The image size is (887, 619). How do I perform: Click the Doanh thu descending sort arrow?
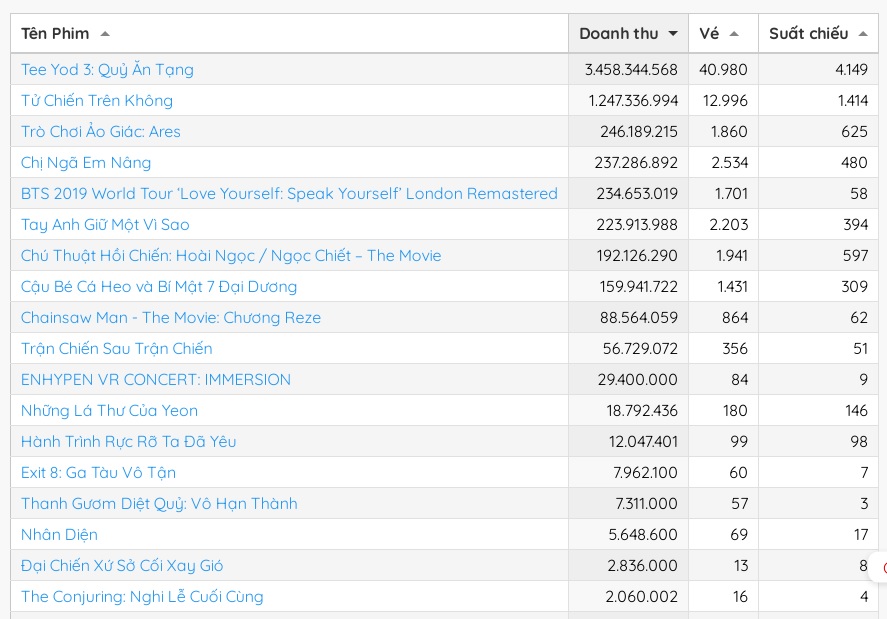(x=673, y=34)
